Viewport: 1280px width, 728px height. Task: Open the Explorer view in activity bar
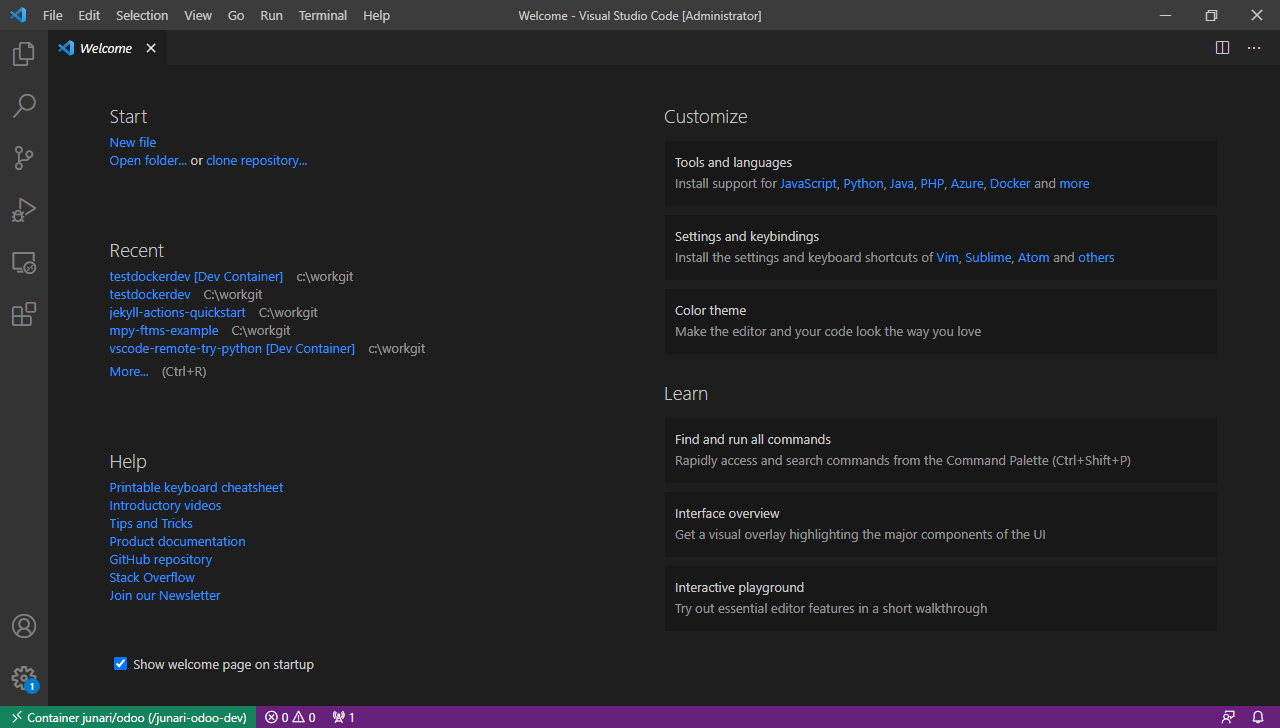click(24, 54)
